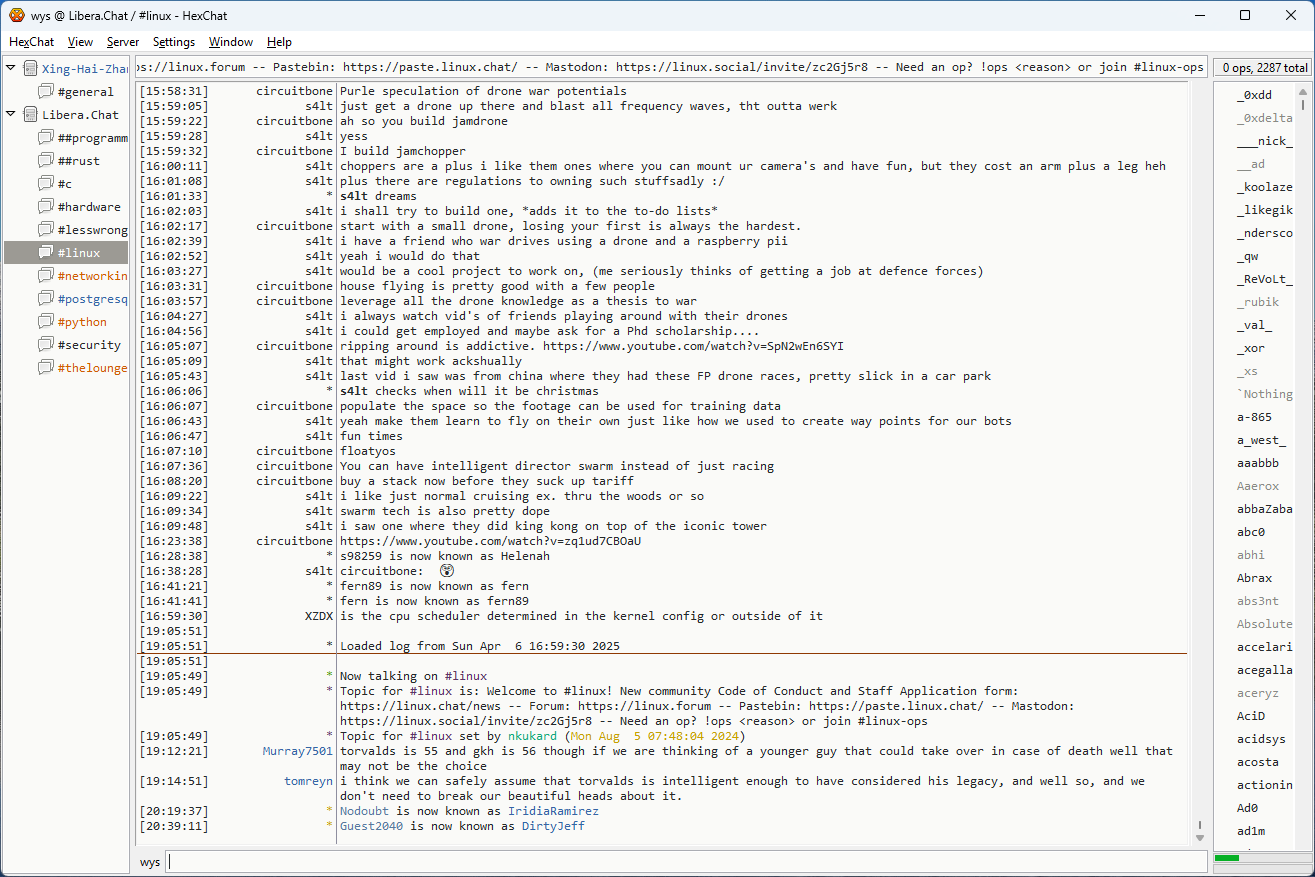Click the #security channel icon
This screenshot has height=877, width=1315.
46,345
